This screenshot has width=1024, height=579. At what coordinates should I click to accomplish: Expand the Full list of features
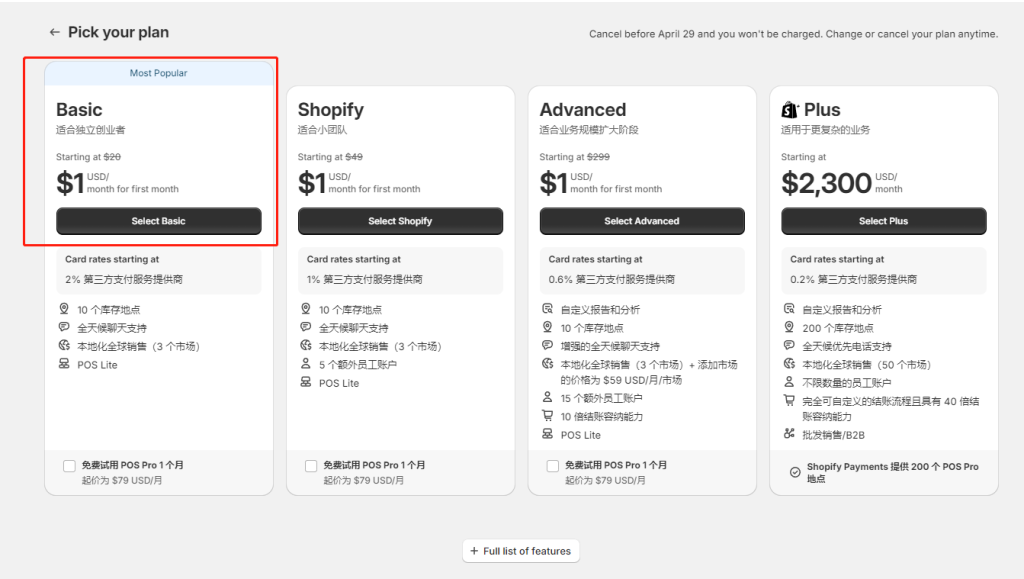(520, 551)
